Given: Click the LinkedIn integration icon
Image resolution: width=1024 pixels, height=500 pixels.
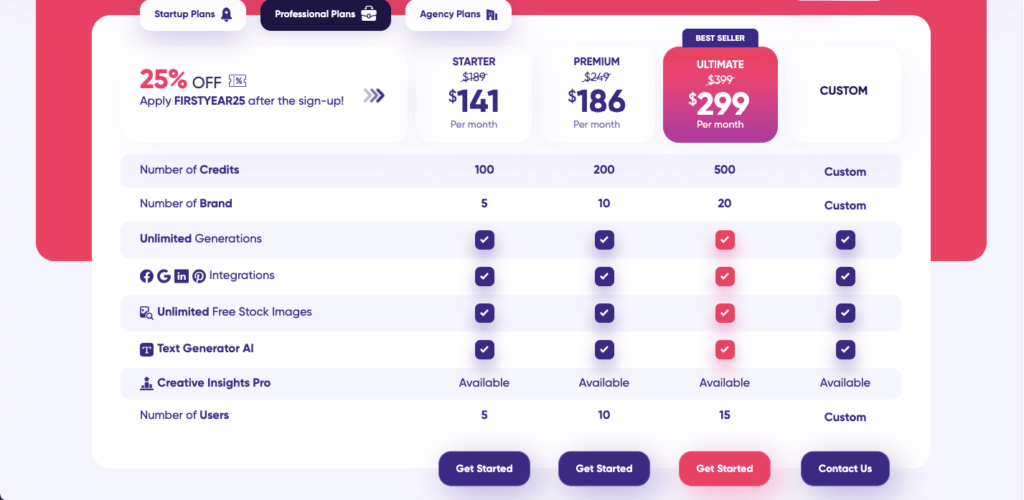Looking at the screenshot, I should (x=182, y=276).
